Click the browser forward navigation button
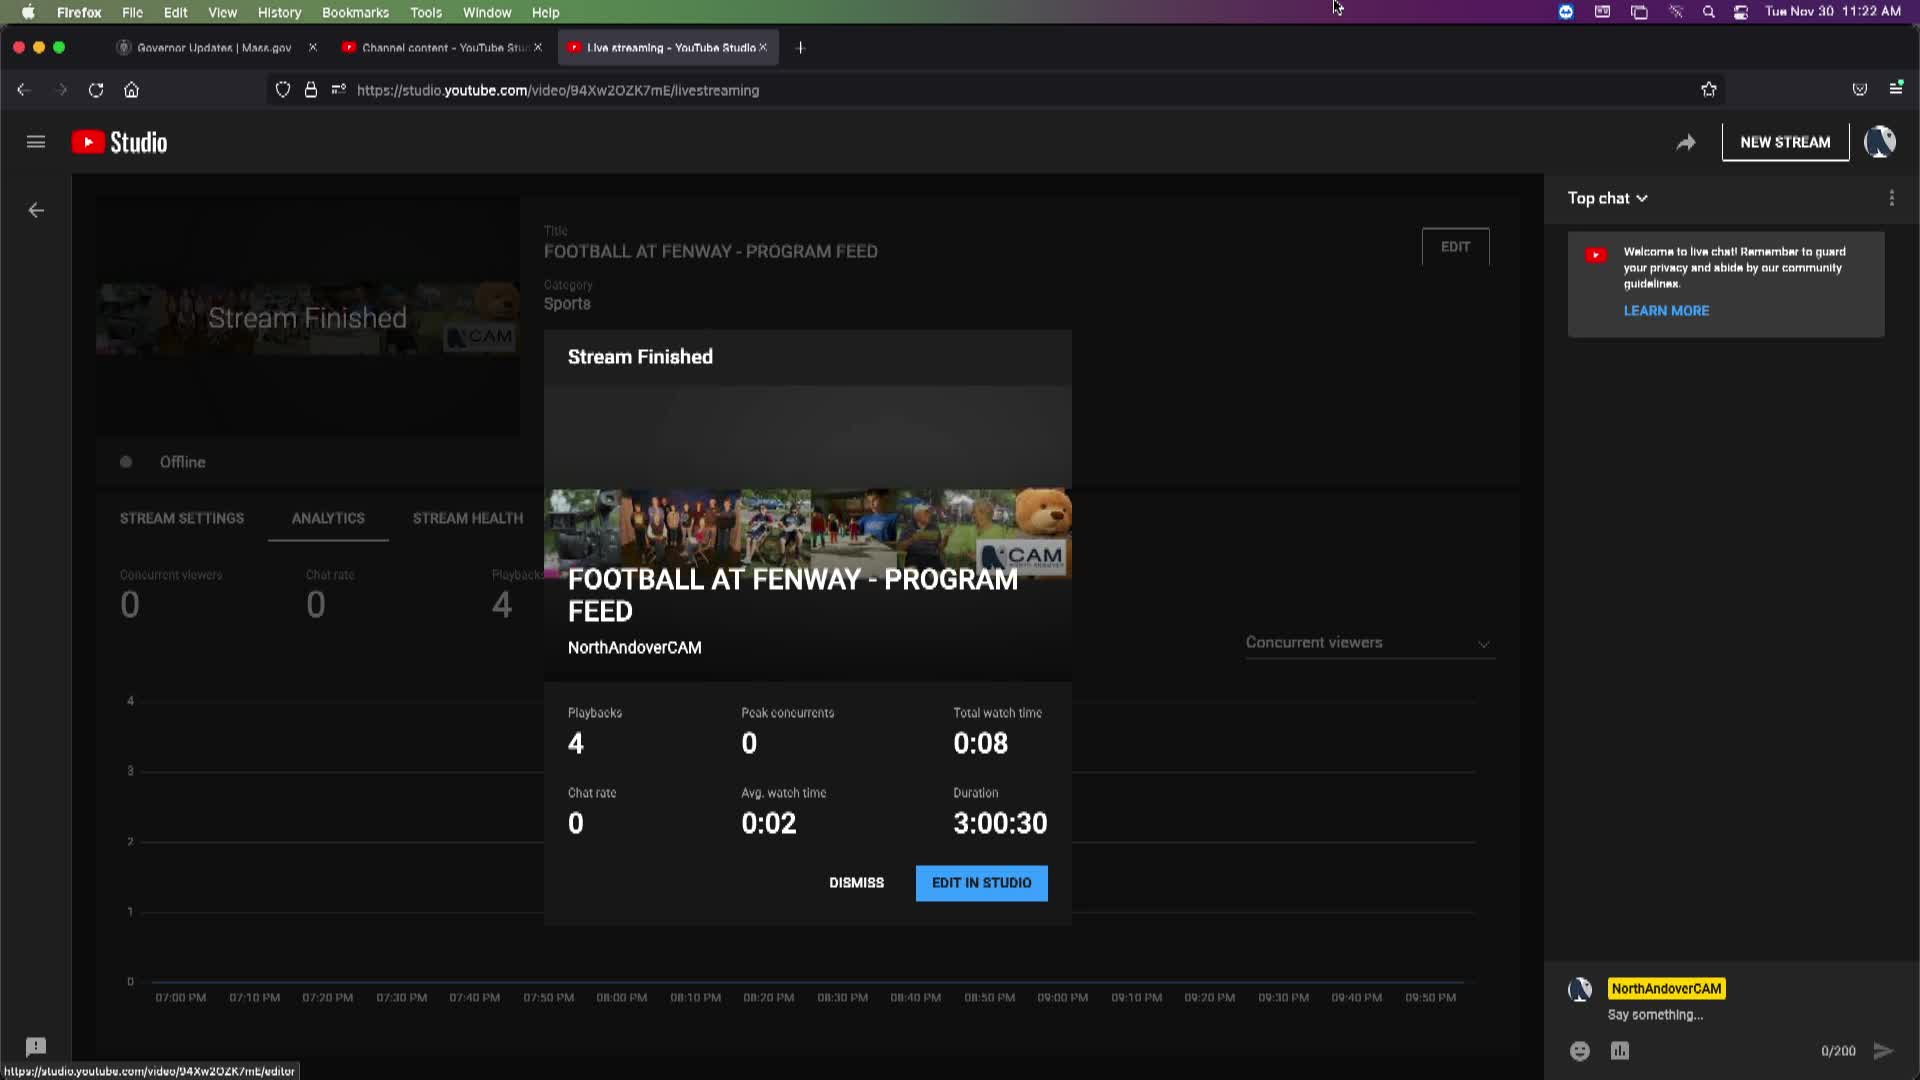 point(61,90)
